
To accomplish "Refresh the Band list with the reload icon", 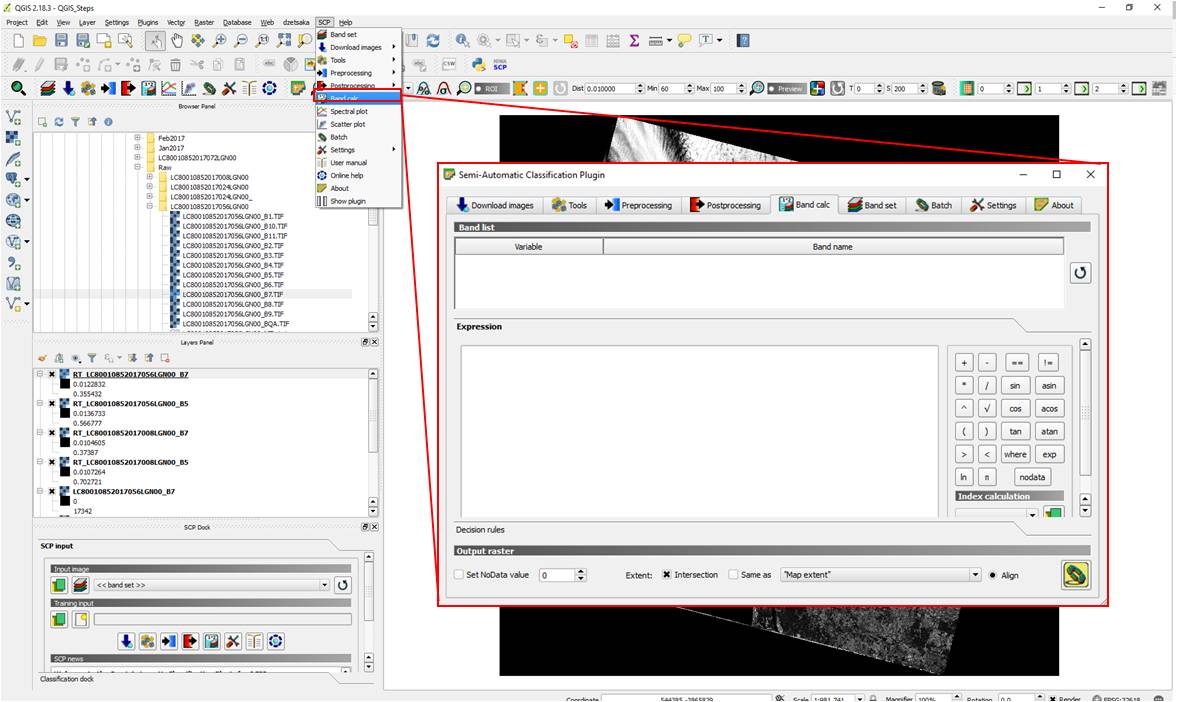I will tap(1080, 273).
